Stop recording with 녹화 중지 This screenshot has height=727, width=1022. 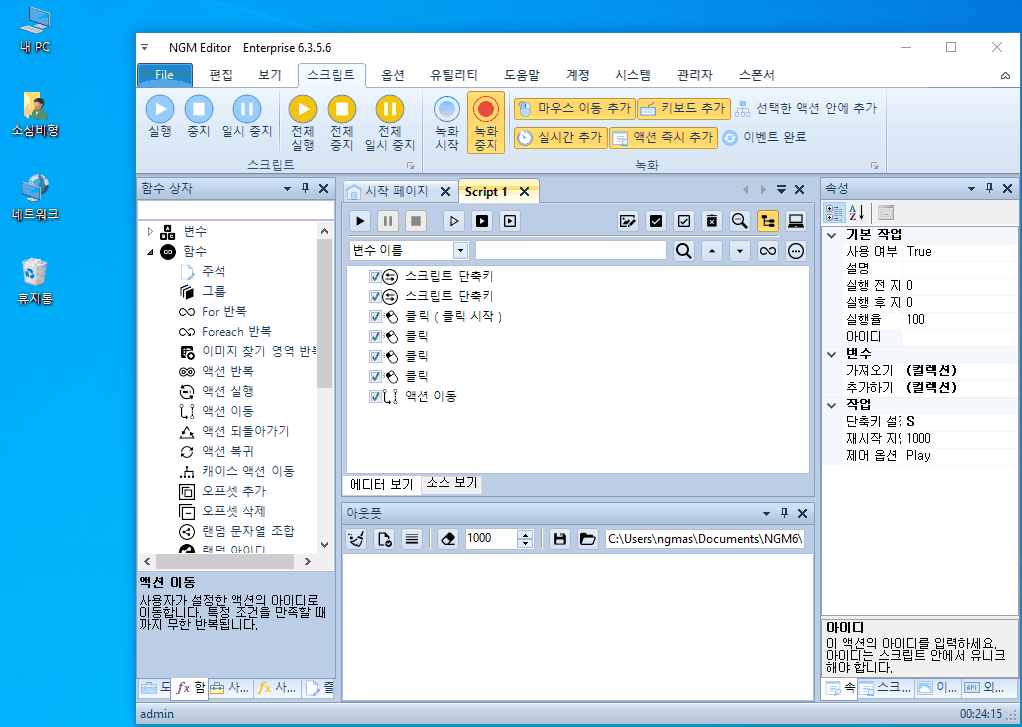[x=486, y=123]
